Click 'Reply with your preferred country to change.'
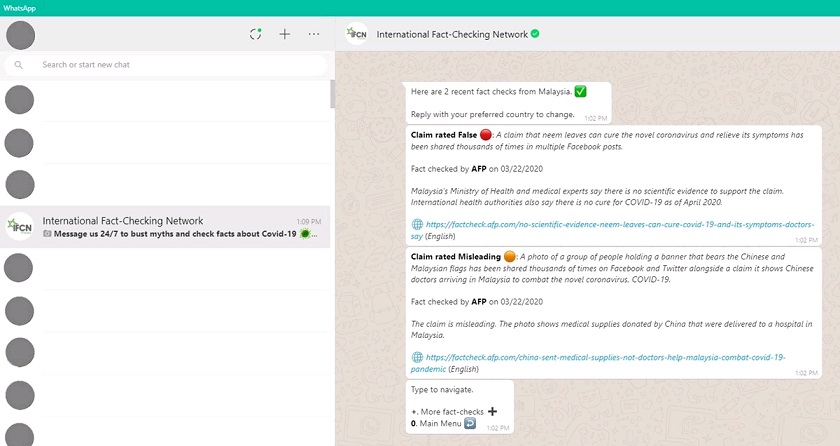The width and height of the screenshot is (840, 446). tap(492, 114)
